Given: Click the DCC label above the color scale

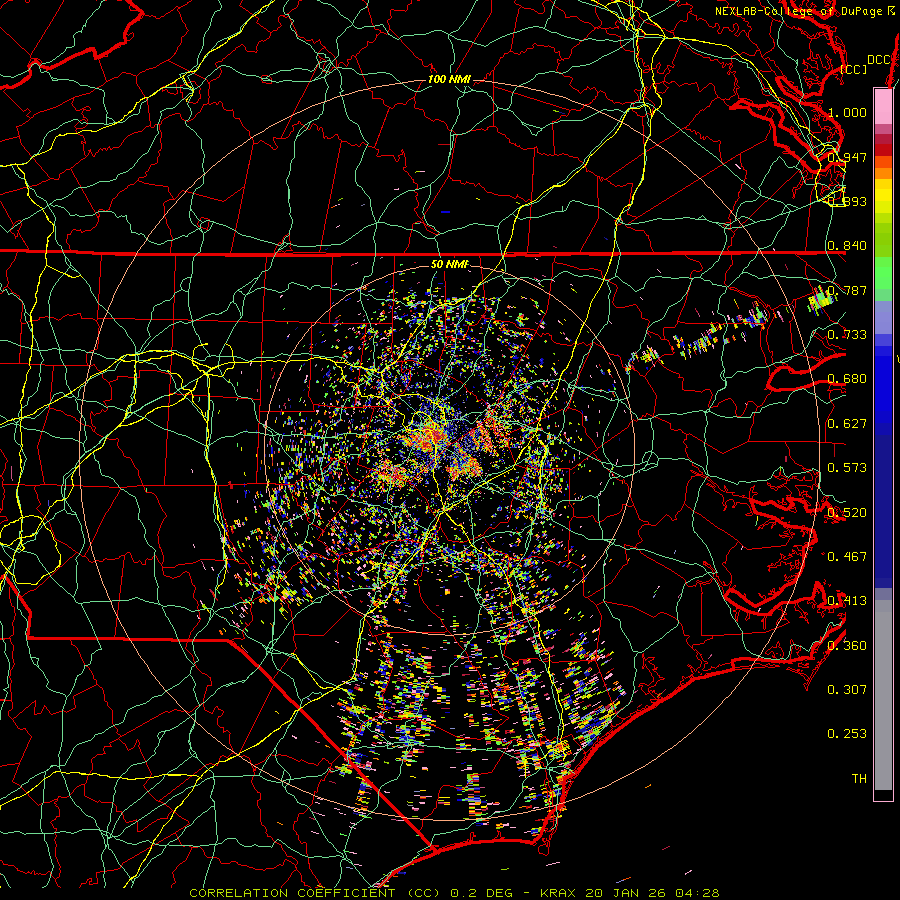Looking at the screenshot, I should click(x=878, y=59).
